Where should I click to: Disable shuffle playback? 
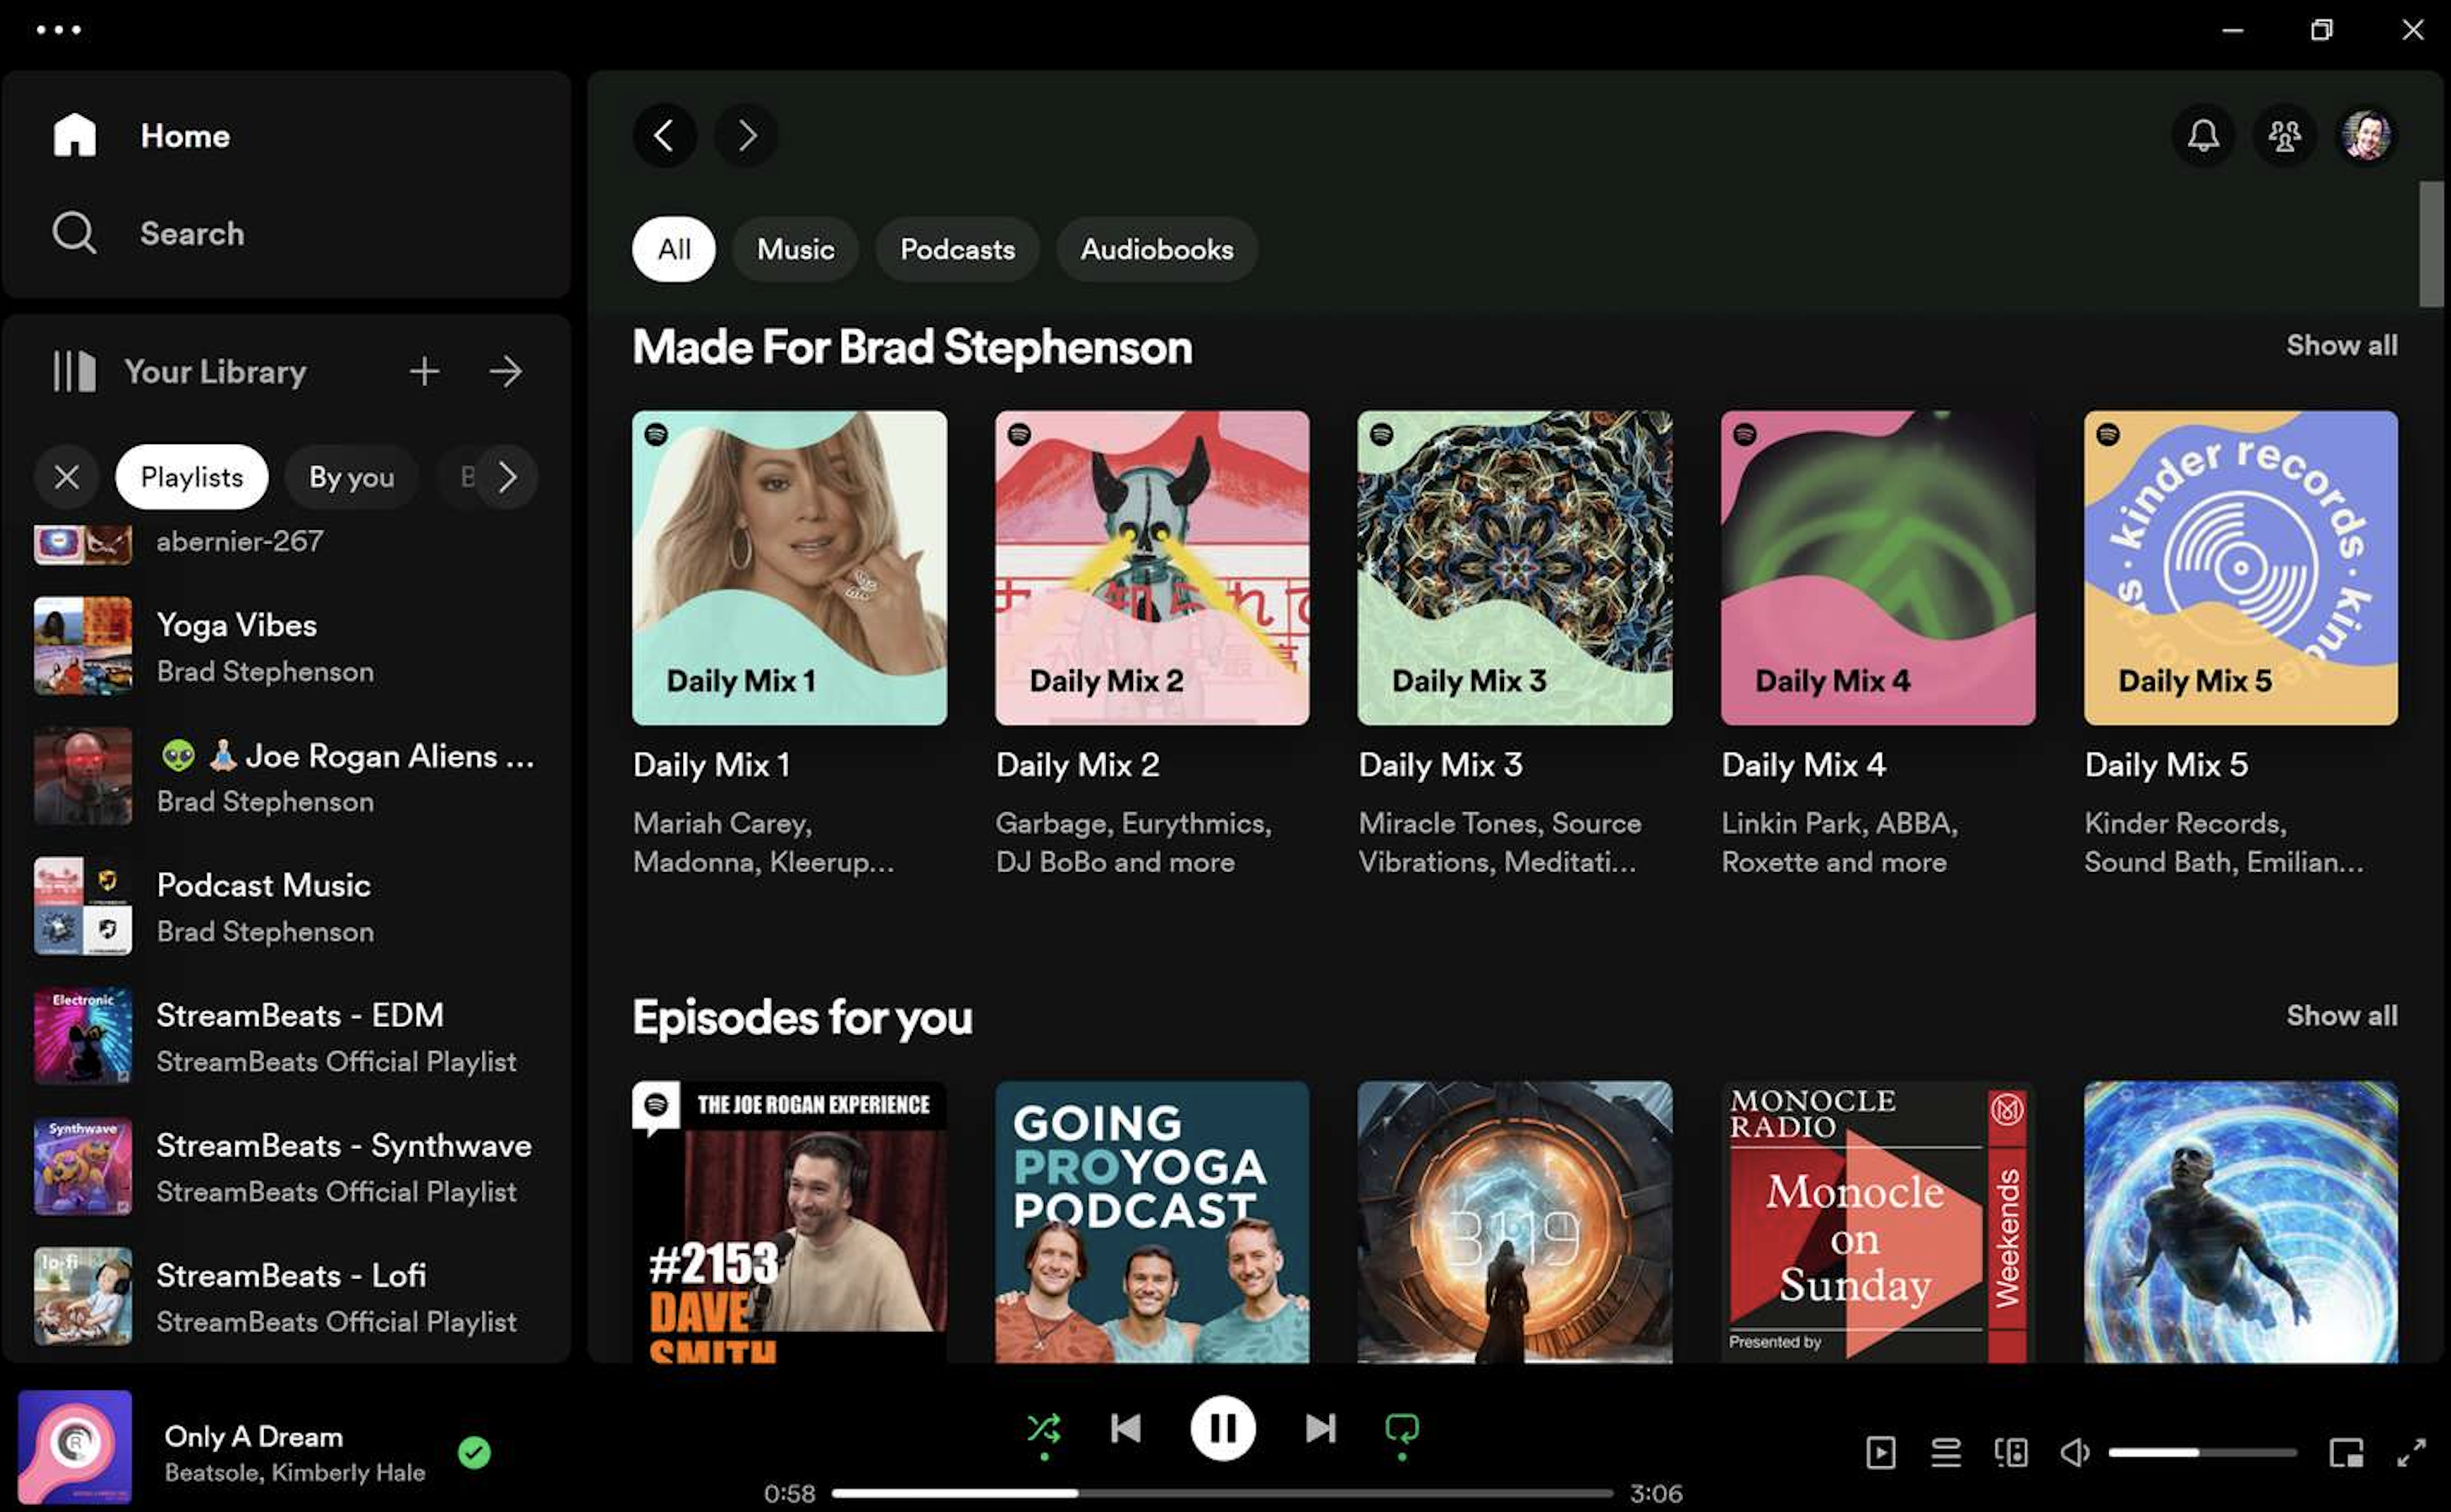[1043, 1428]
